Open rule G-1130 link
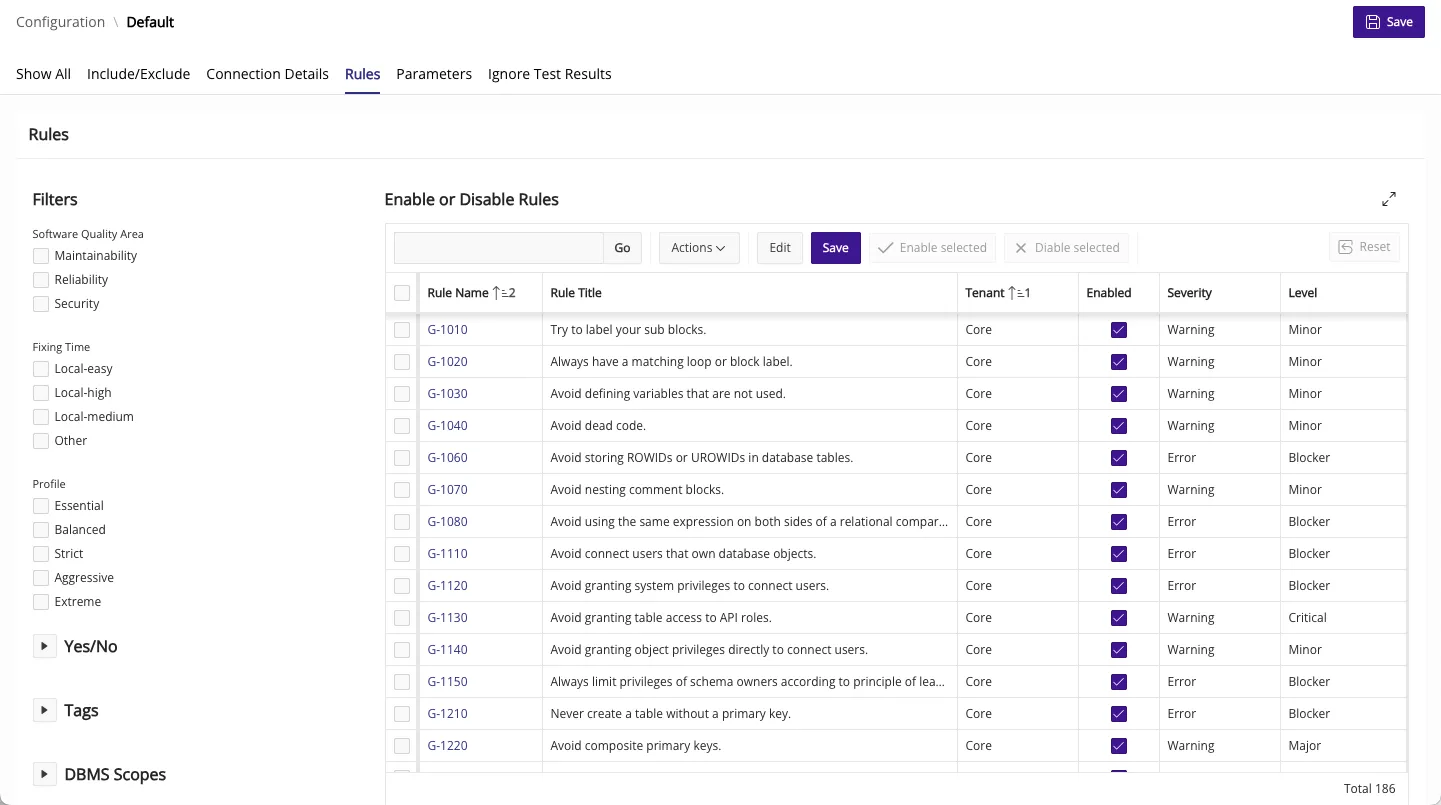 click(447, 618)
